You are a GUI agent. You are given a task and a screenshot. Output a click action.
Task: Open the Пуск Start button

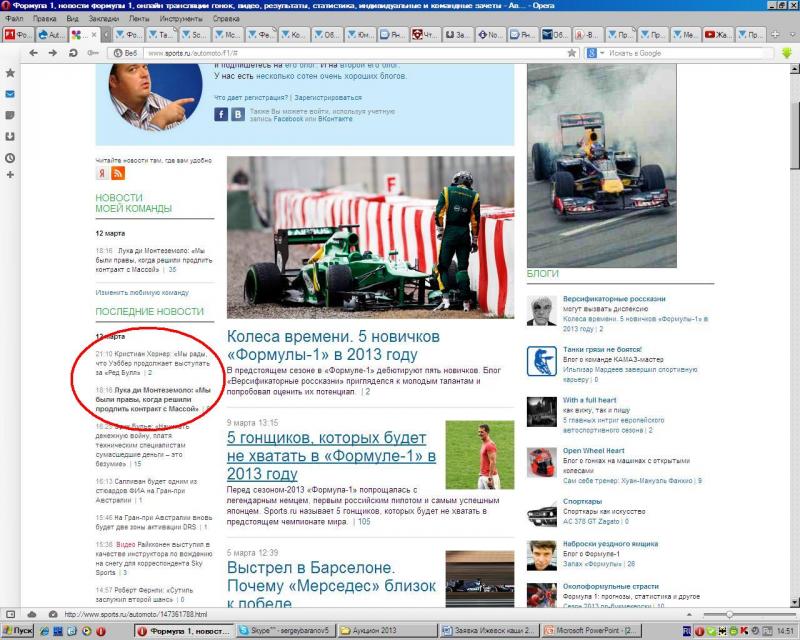pyautogui.click(x=18, y=631)
